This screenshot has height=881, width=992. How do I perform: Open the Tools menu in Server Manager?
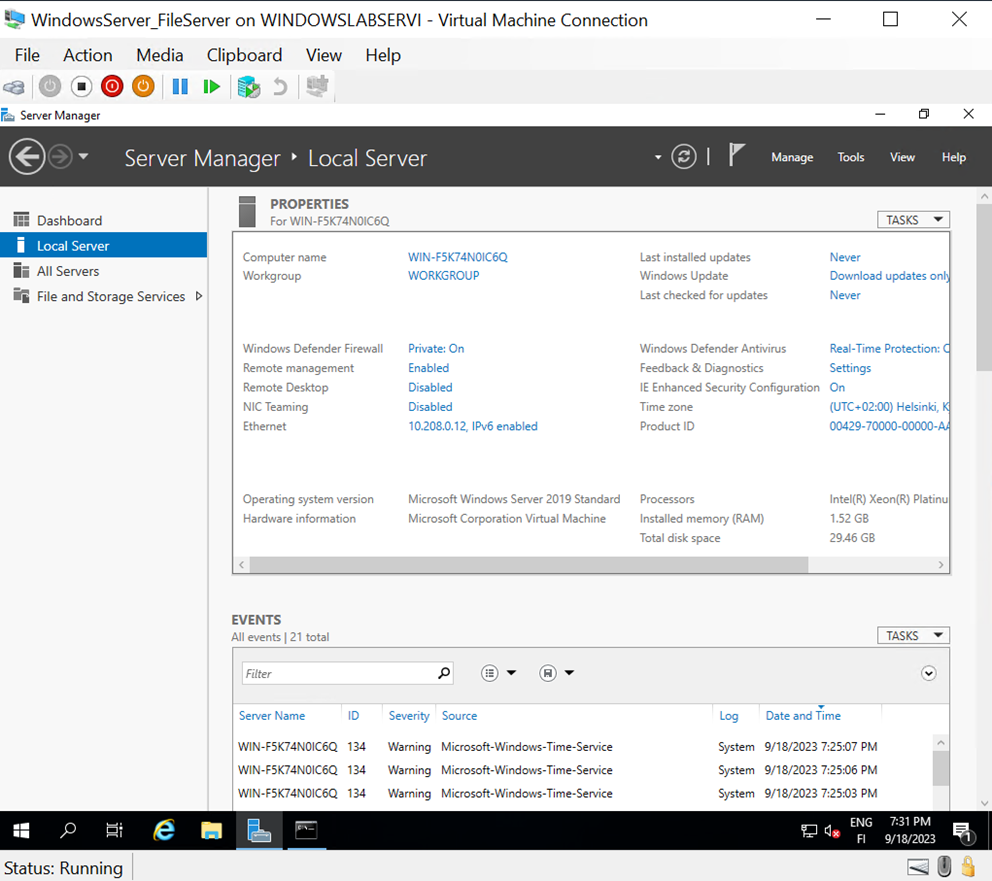tap(850, 157)
